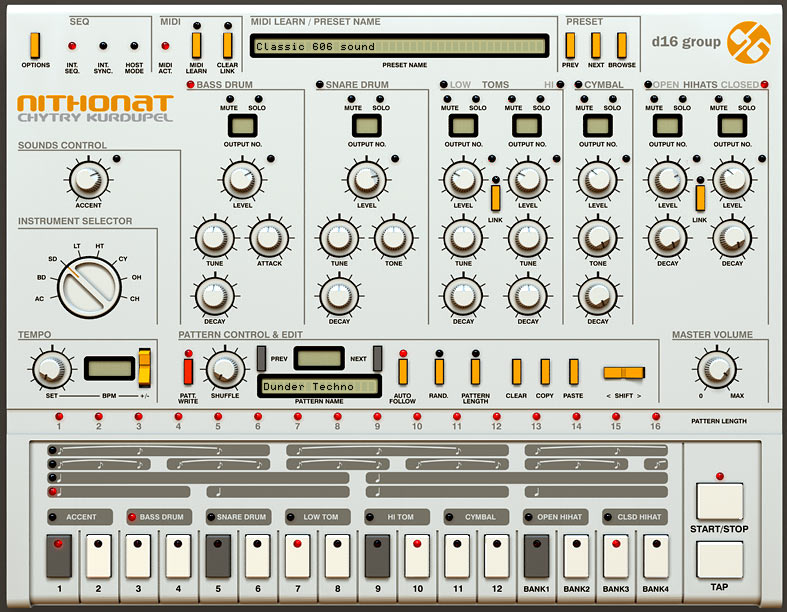The height and width of the screenshot is (612, 787).
Task: Mute the Snare Drum
Action: 352,99
